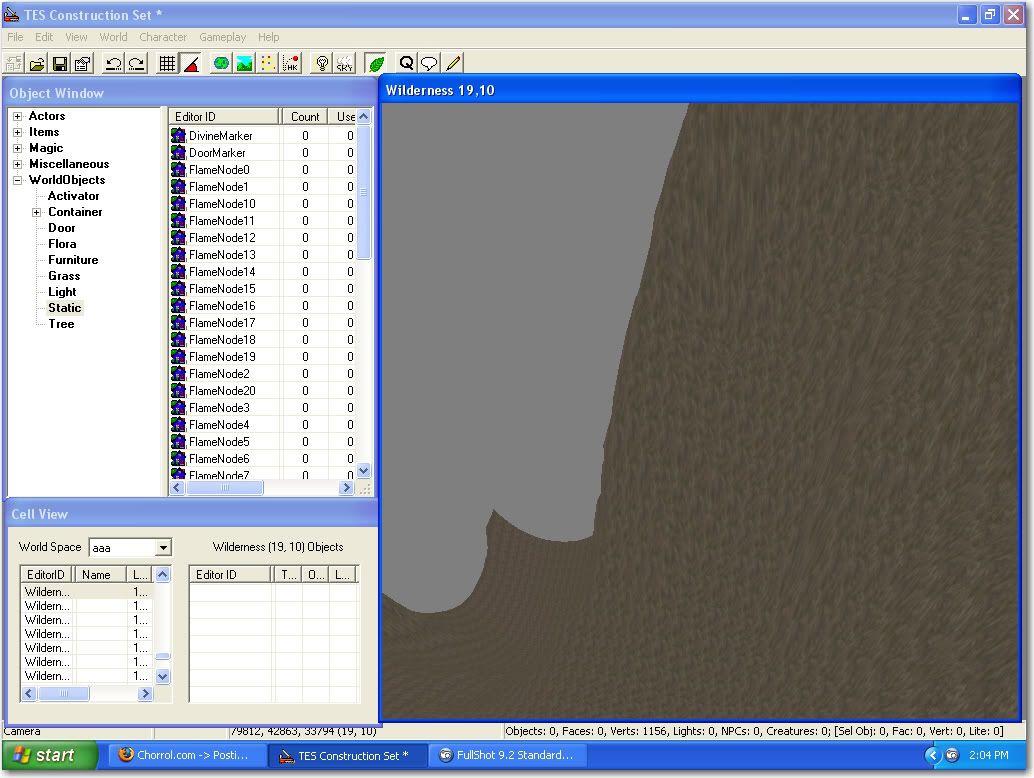The height and width of the screenshot is (778, 1034).
Task: Click the Undo arrow icon
Action: coord(113,63)
